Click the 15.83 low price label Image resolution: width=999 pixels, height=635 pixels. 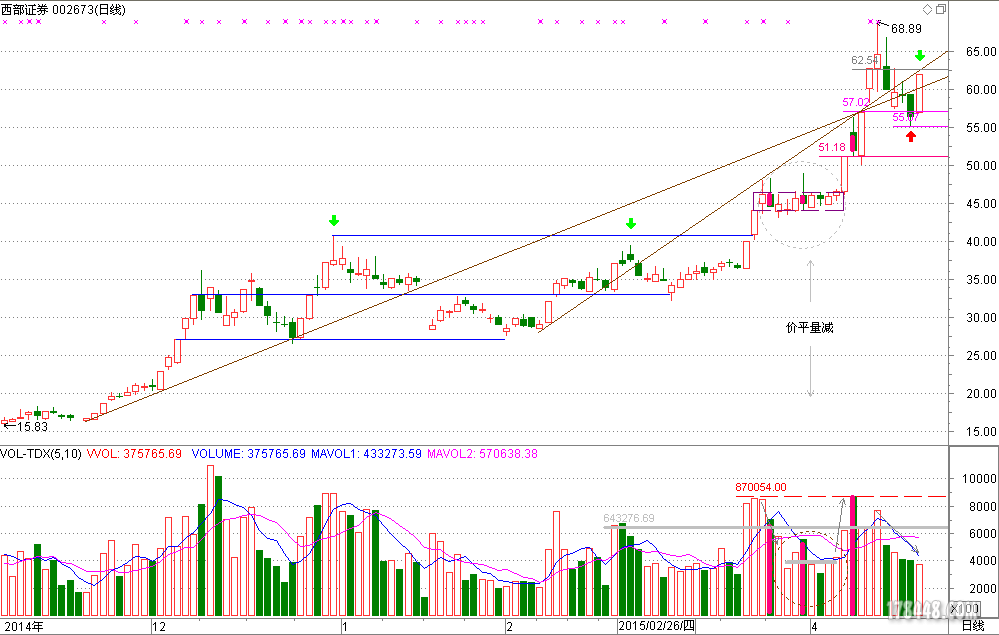click(30, 426)
